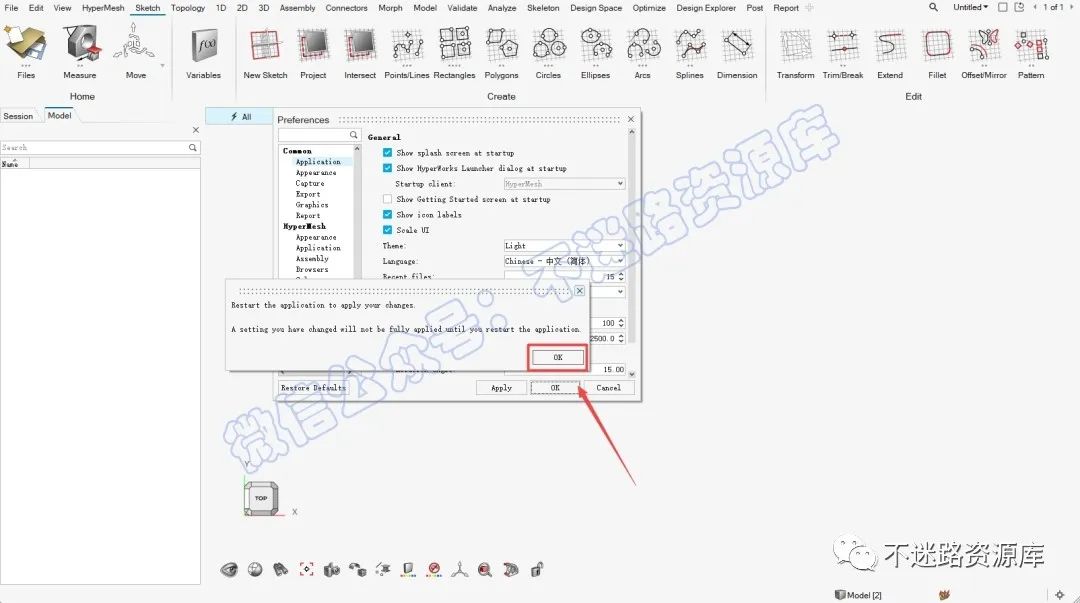
Task: Select the Pattern tool
Action: coord(1031,52)
